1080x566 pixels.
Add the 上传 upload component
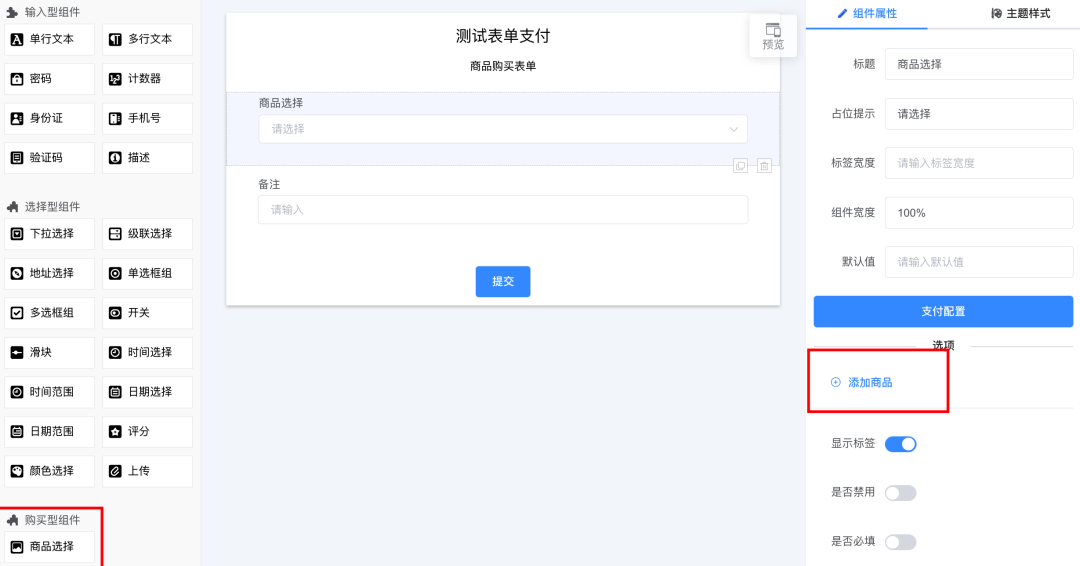click(x=147, y=471)
